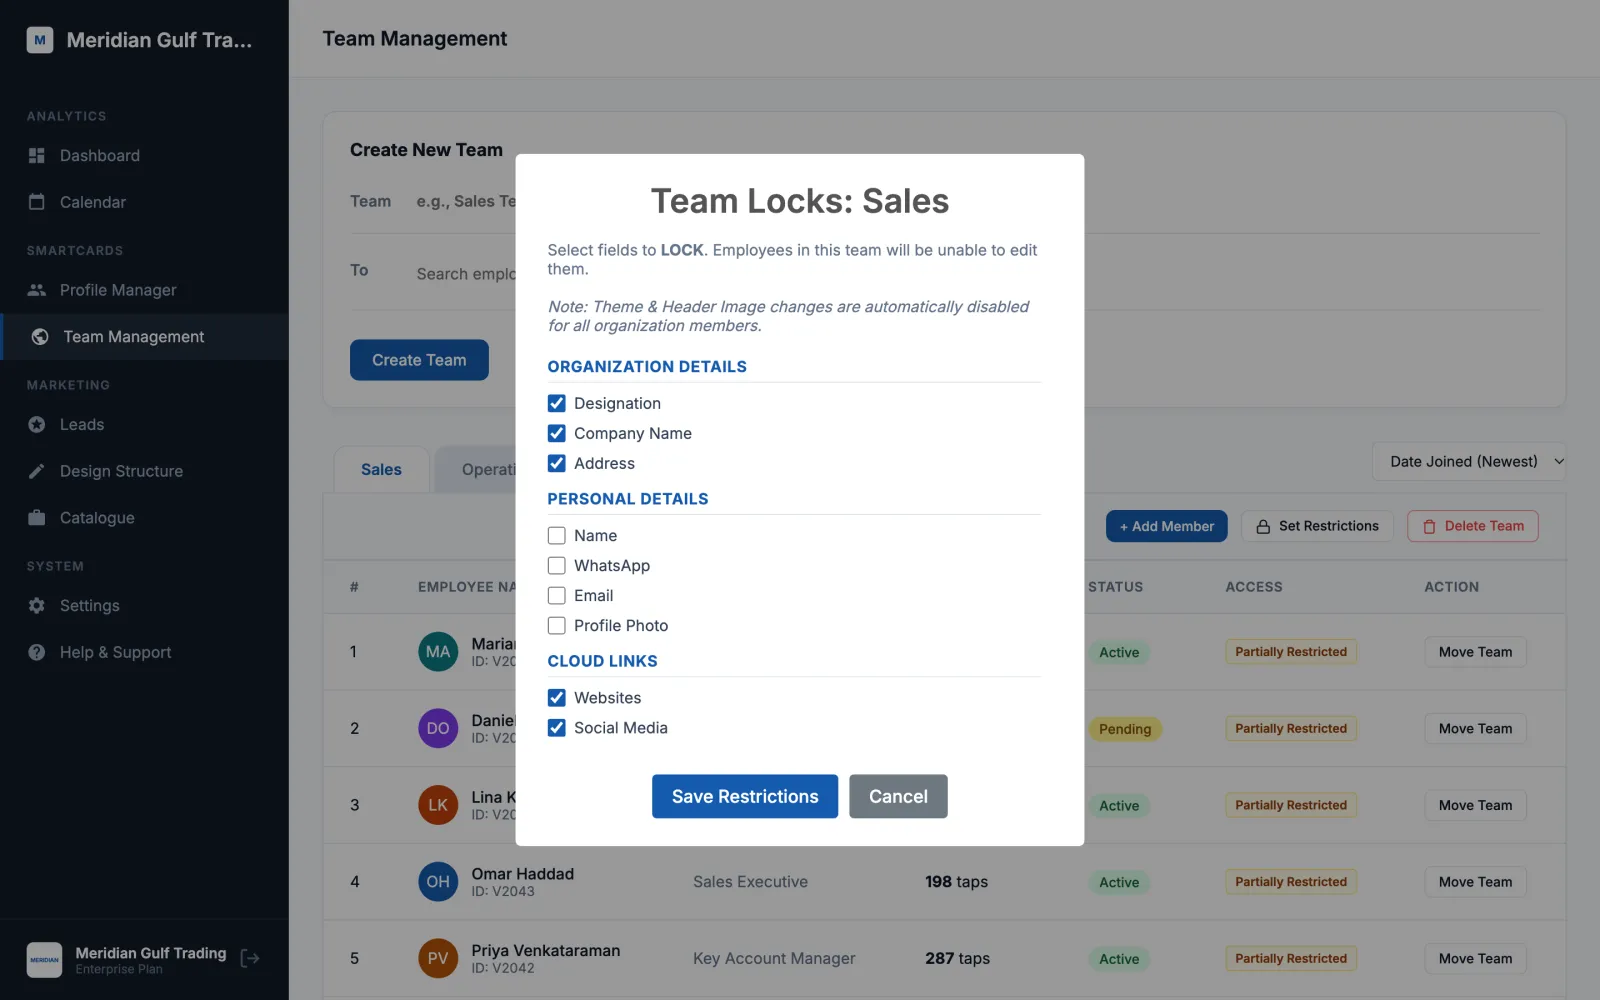
Task: Click Set Restrictions button
Action: tap(1317, 526)
